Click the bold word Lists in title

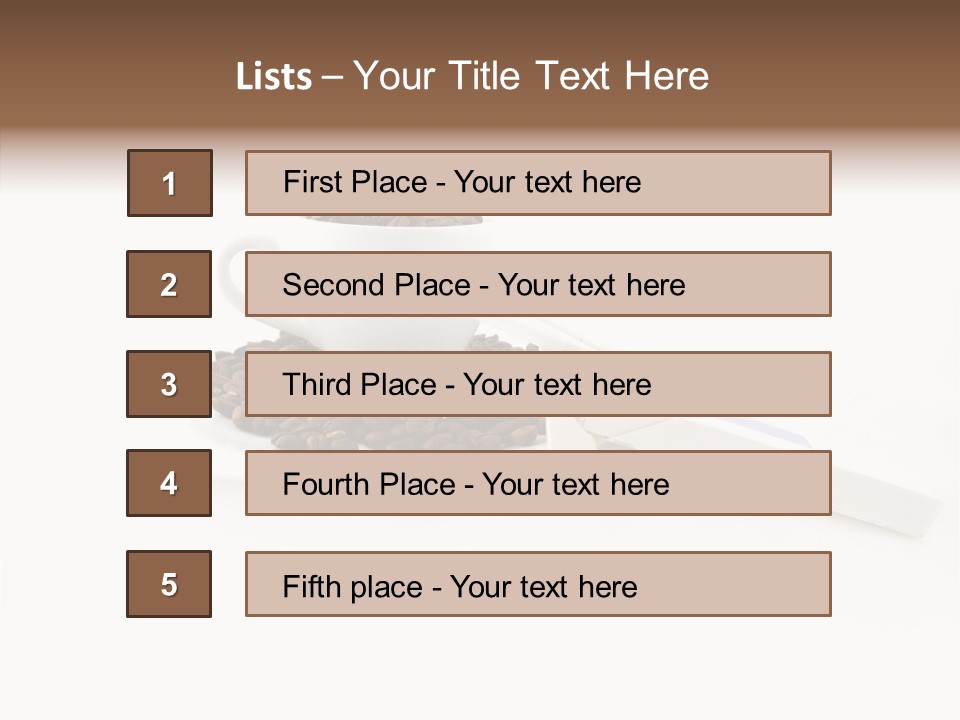274,77
